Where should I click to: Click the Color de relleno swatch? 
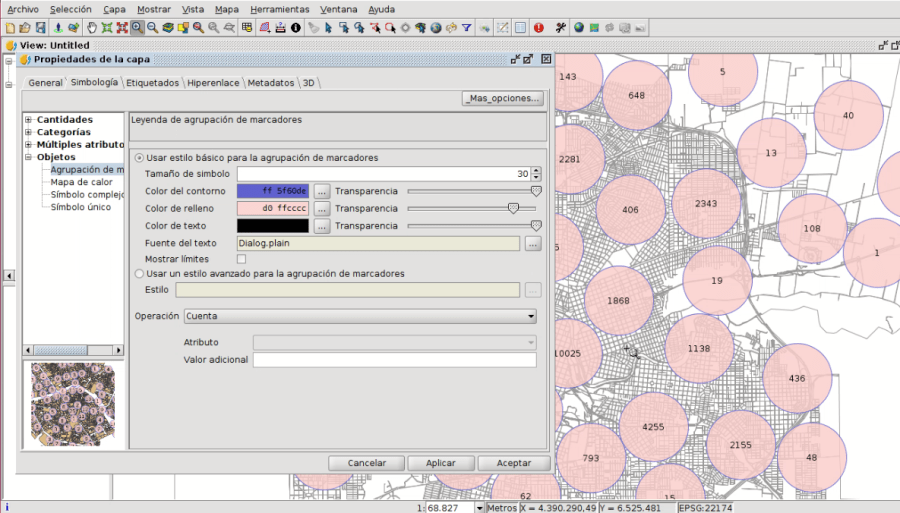(274, 209)
